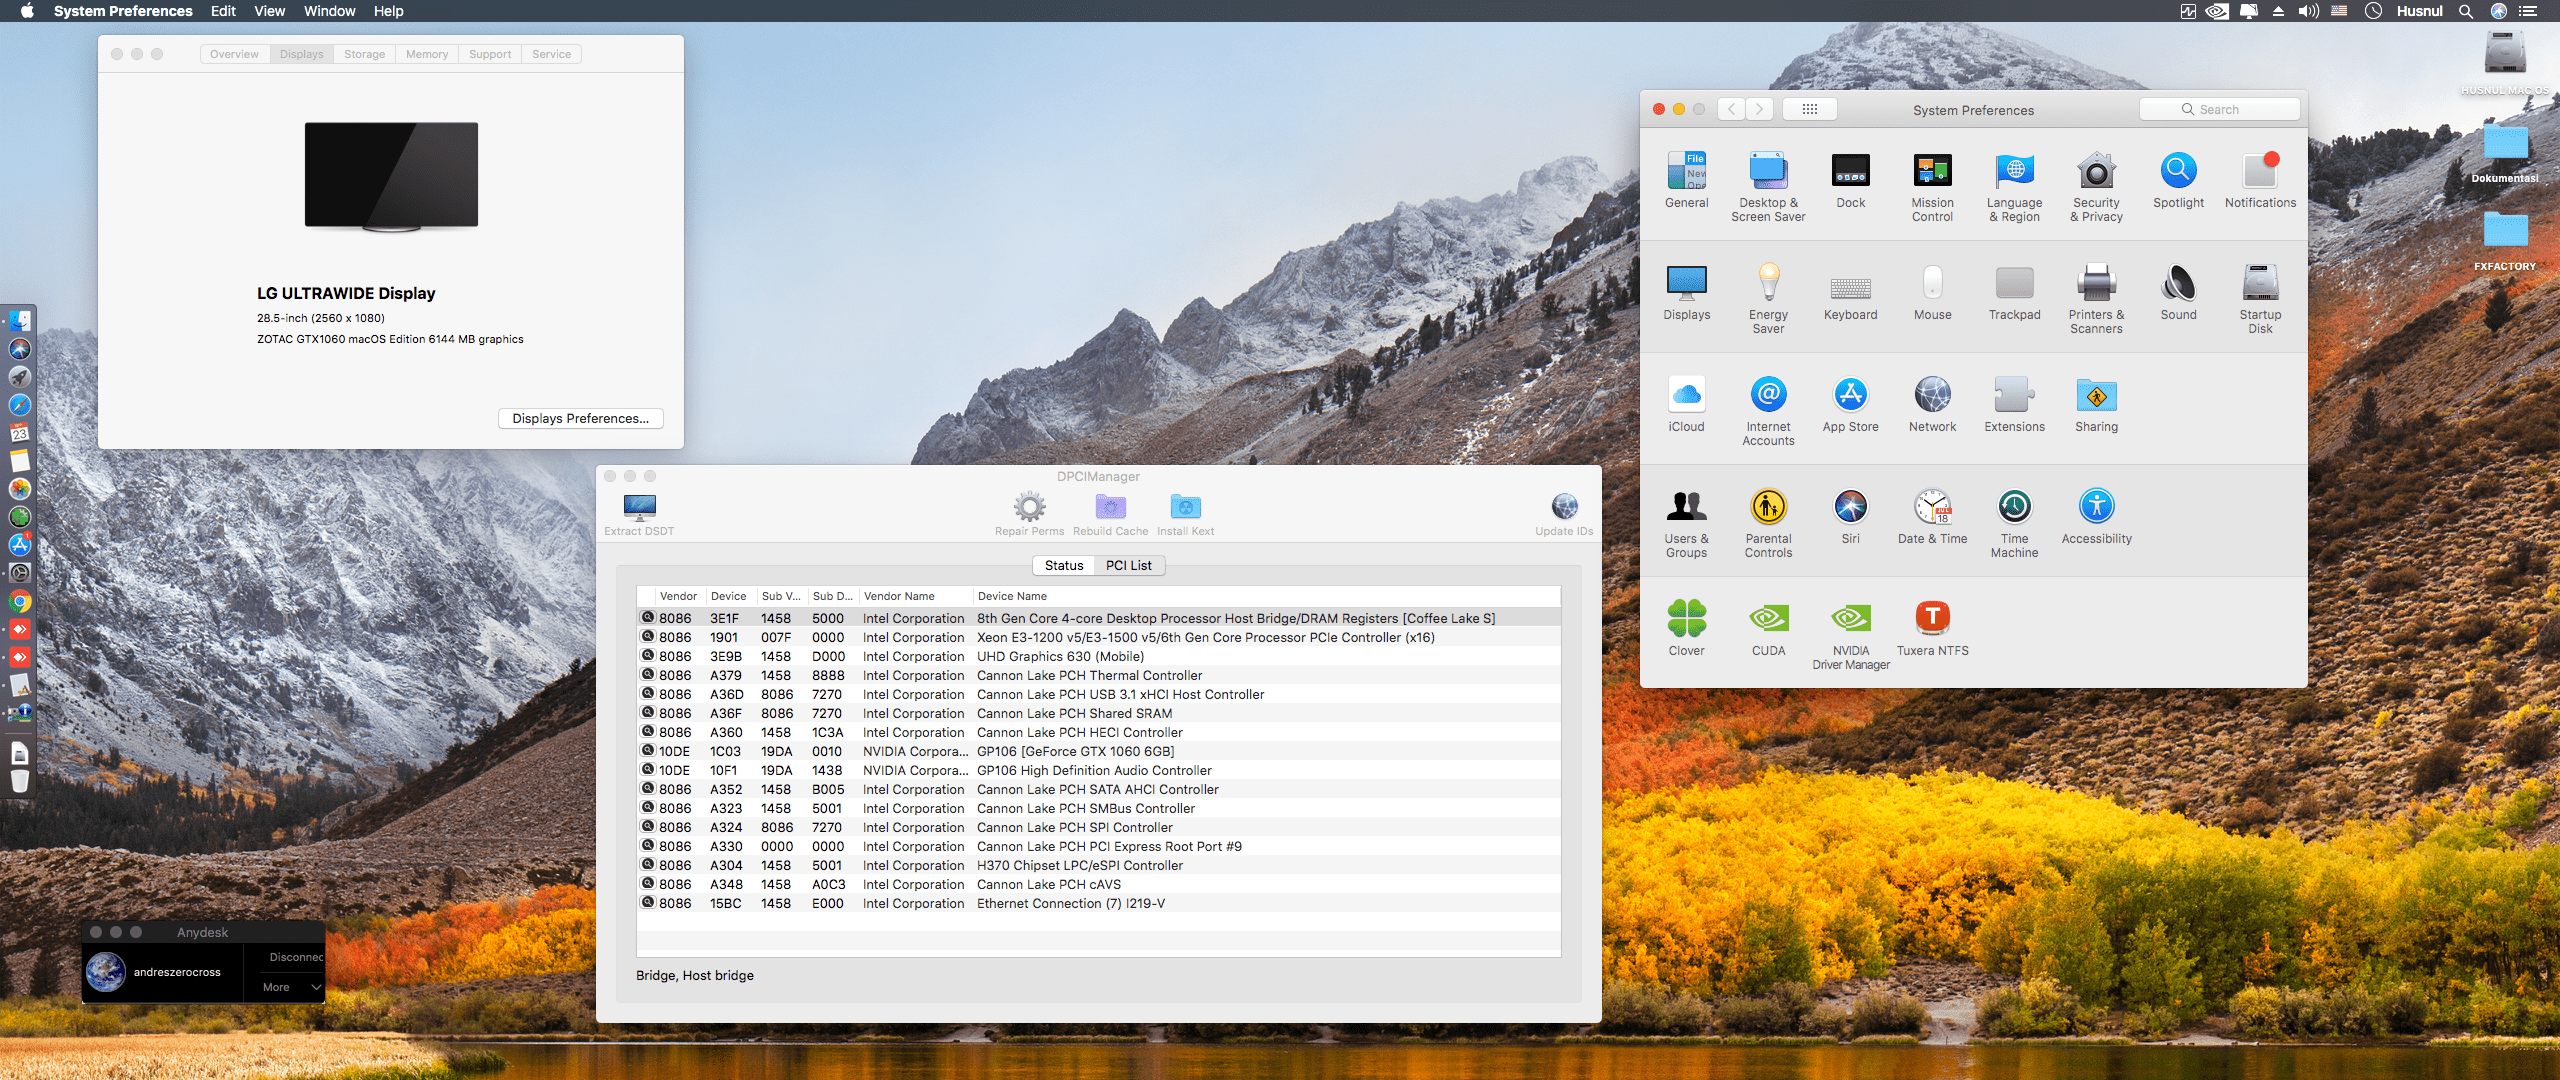
Task: Click the System Preferences search field
Action: 2219,109
